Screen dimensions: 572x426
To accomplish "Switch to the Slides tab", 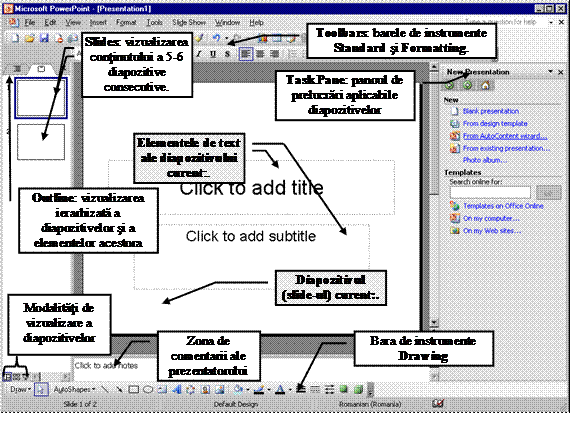I will click(x=41, y=69).
